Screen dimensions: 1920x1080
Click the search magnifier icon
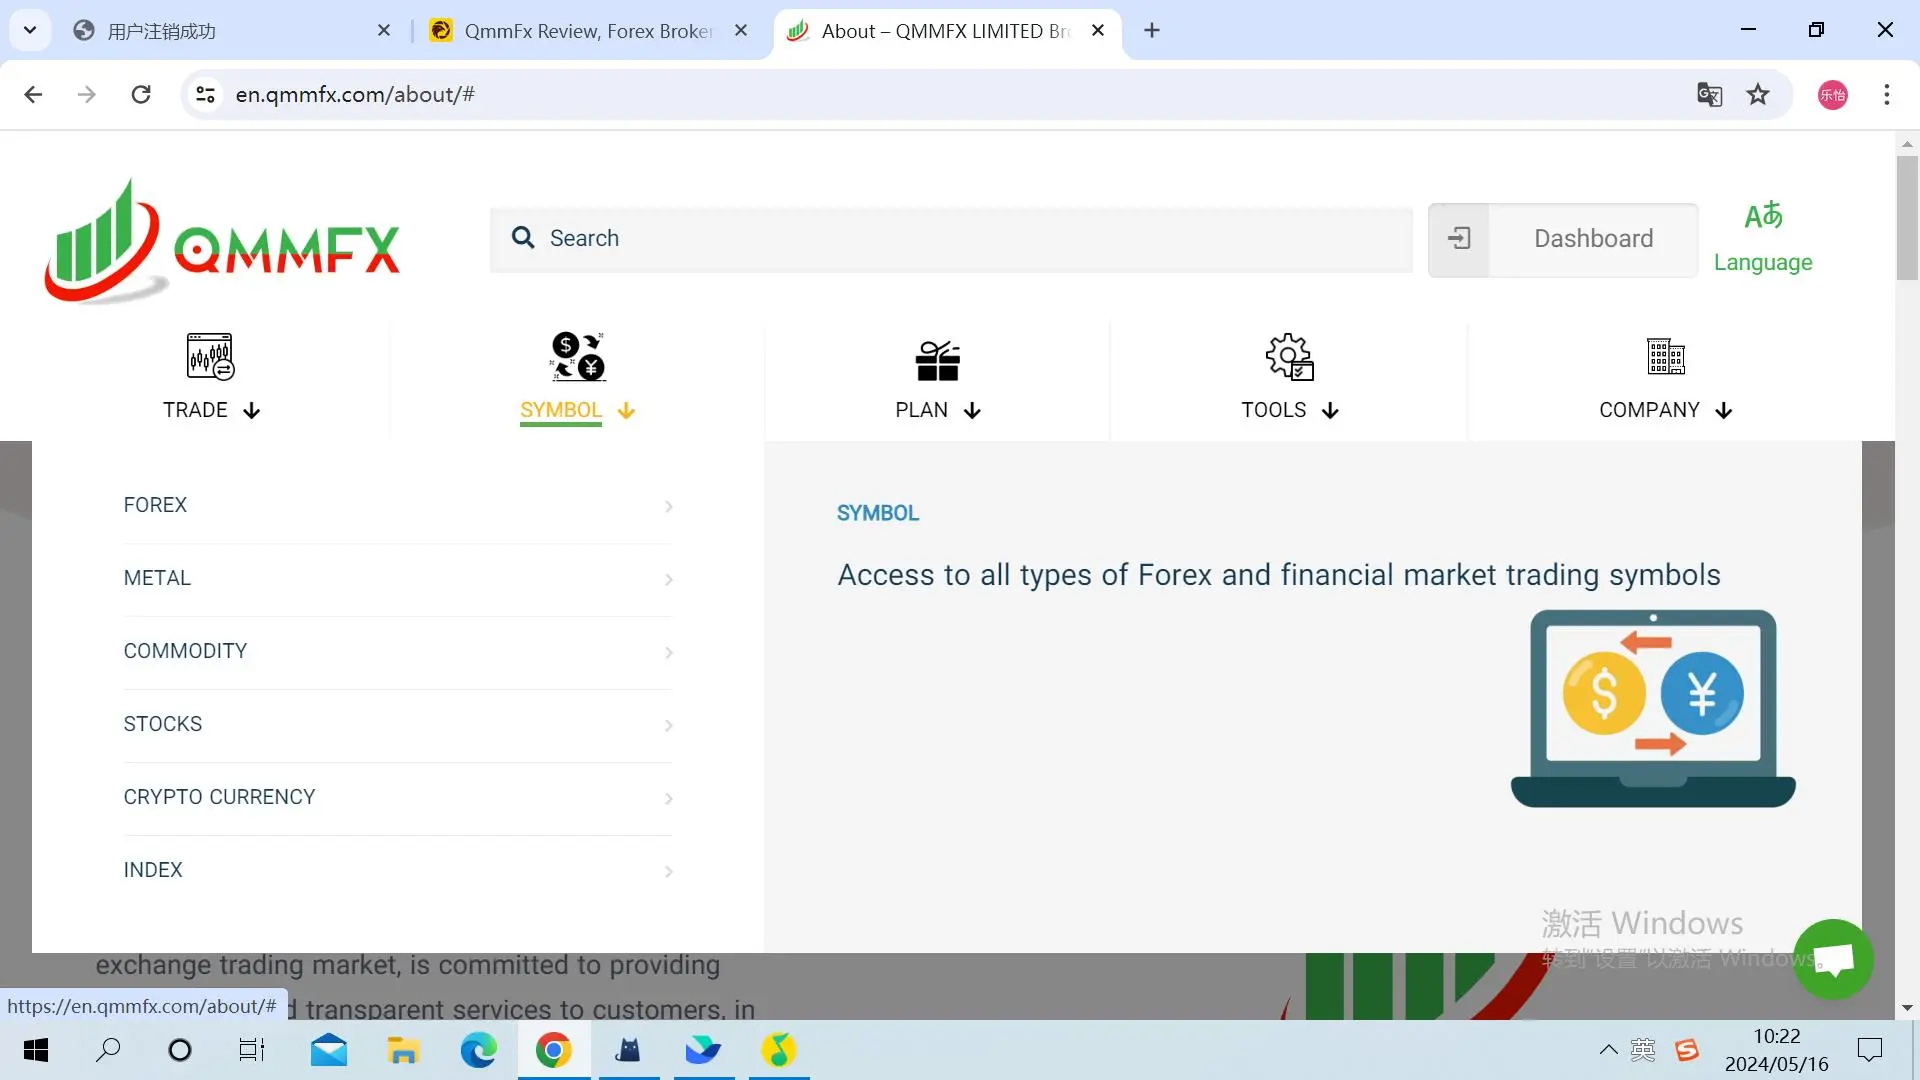pos(523,238)
